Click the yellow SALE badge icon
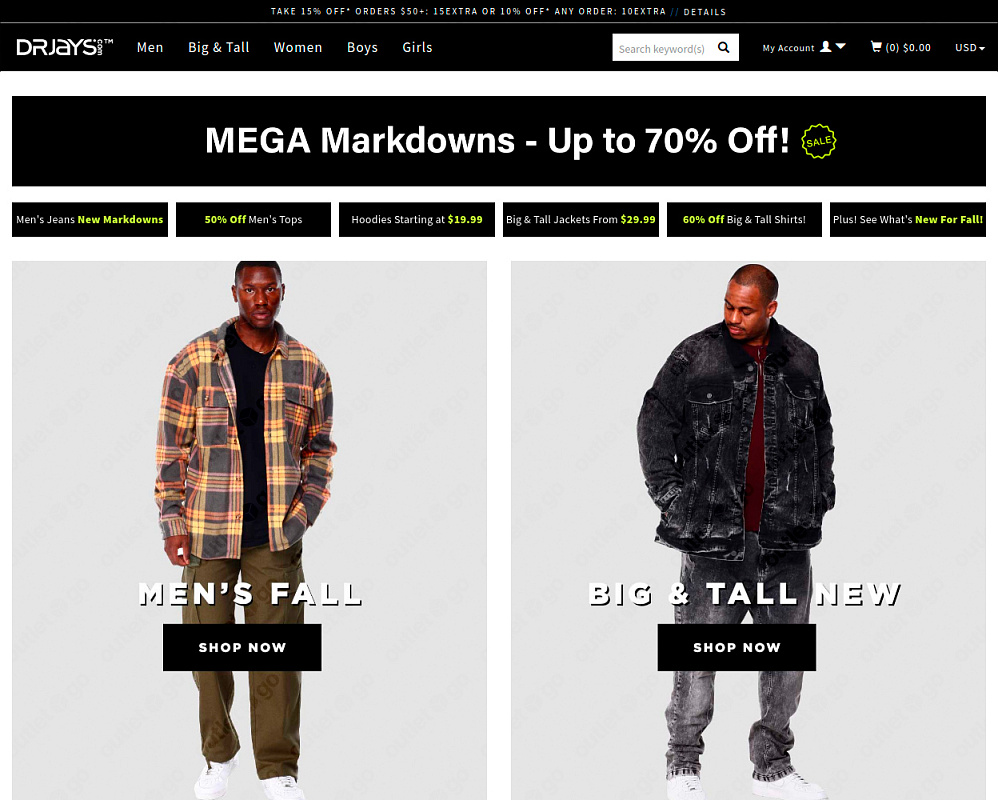Screen dimensions: 998x800 pos(819,141)
